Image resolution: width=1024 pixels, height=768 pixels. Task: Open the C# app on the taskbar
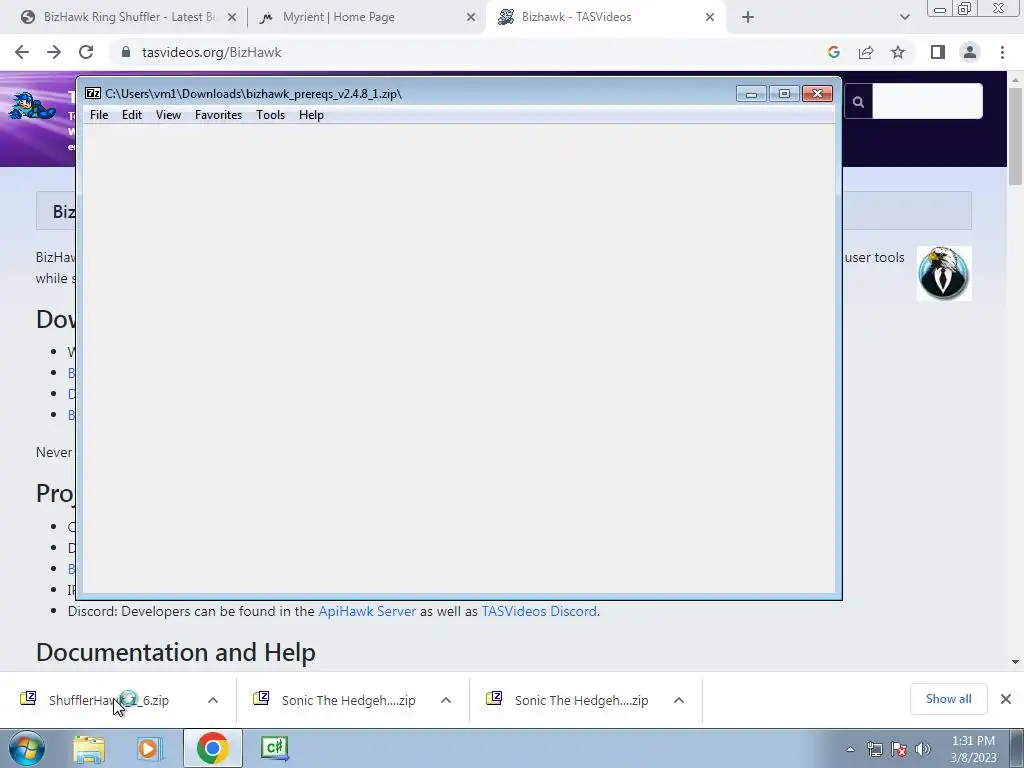274,748
